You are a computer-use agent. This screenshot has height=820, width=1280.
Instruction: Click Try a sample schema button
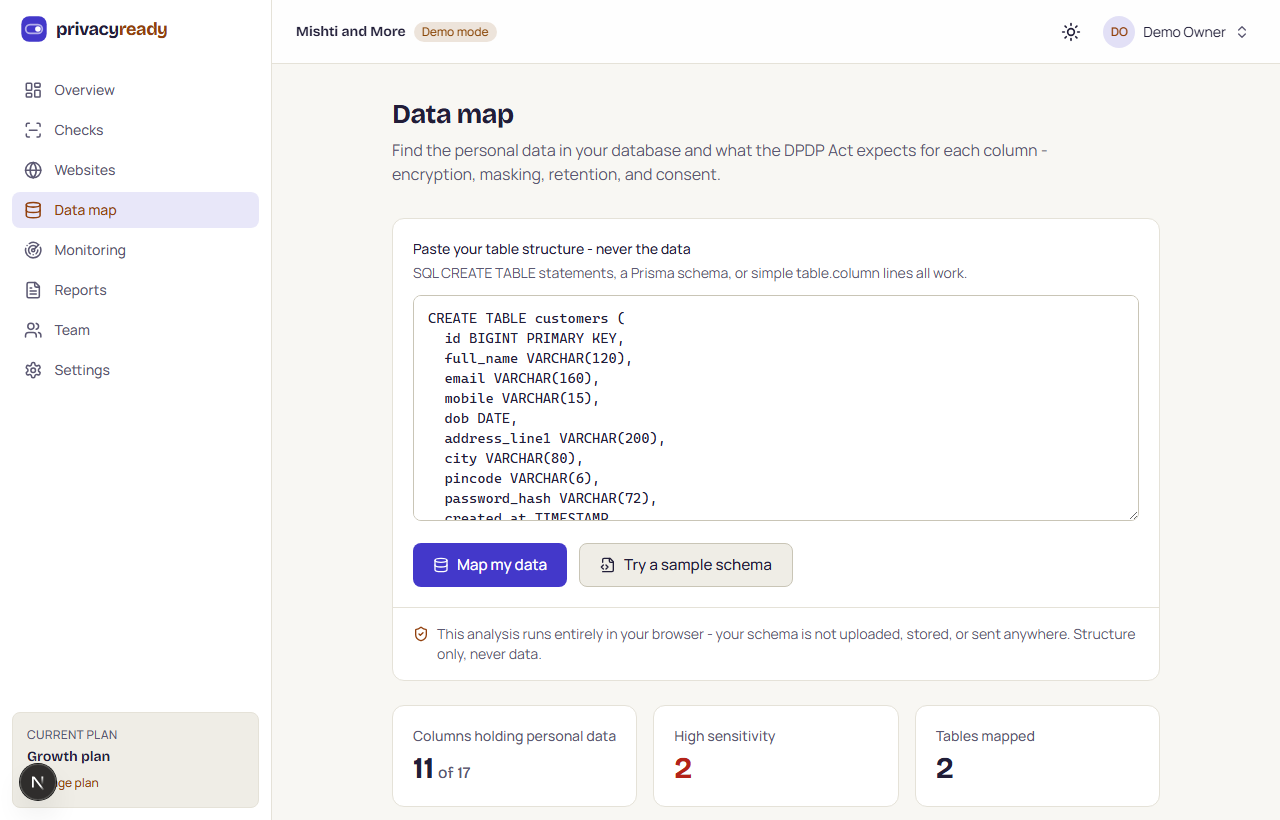686,565
